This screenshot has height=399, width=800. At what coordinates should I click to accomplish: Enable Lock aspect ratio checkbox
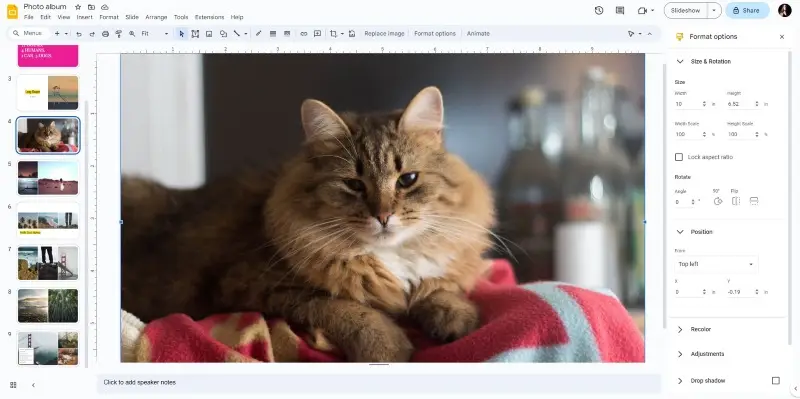pyautogui.click(x=679, y=157)
